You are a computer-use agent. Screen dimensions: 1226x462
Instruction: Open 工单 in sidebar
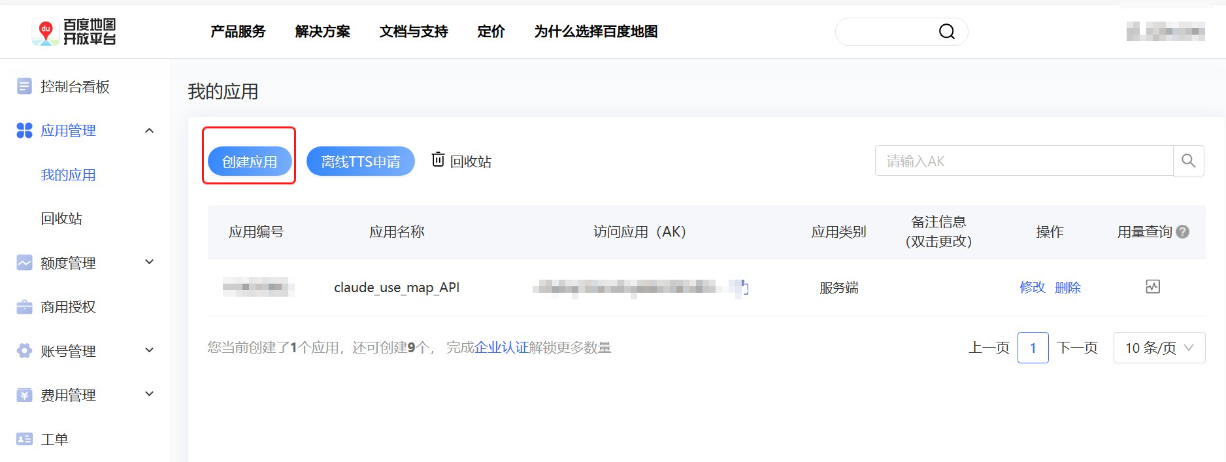point(54,439)
